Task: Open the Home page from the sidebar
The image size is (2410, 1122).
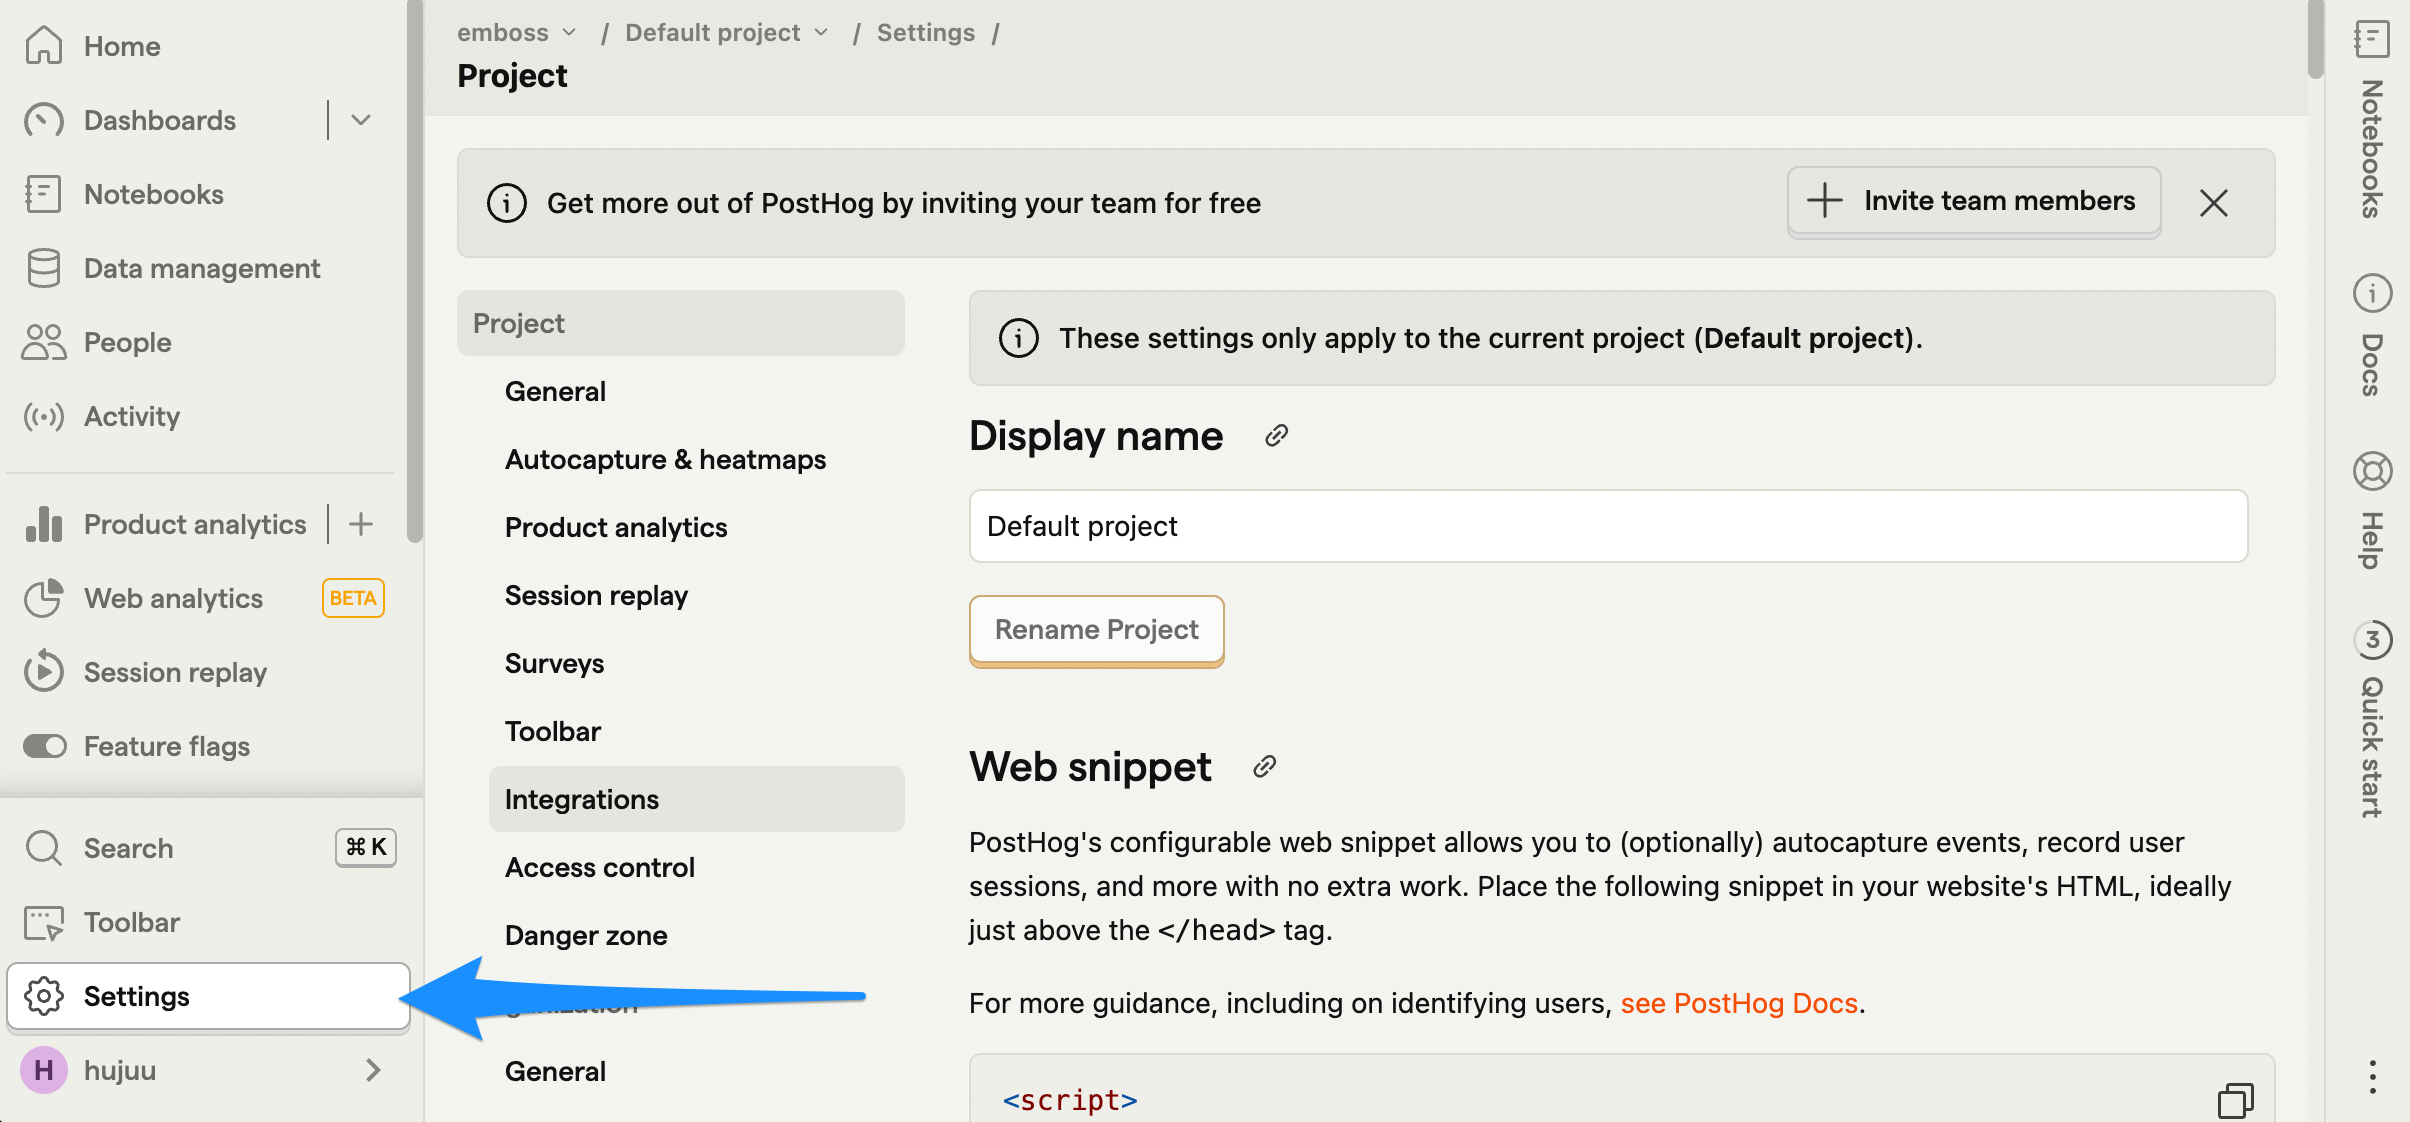Action: point(121,45)
